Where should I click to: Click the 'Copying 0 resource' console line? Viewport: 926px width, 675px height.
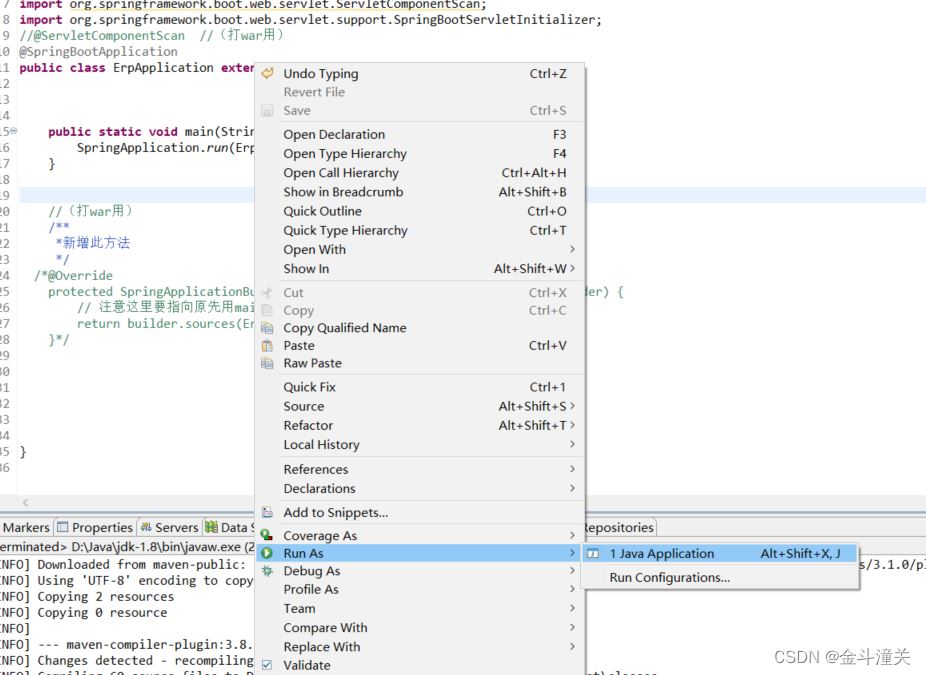tap(84, 612)
